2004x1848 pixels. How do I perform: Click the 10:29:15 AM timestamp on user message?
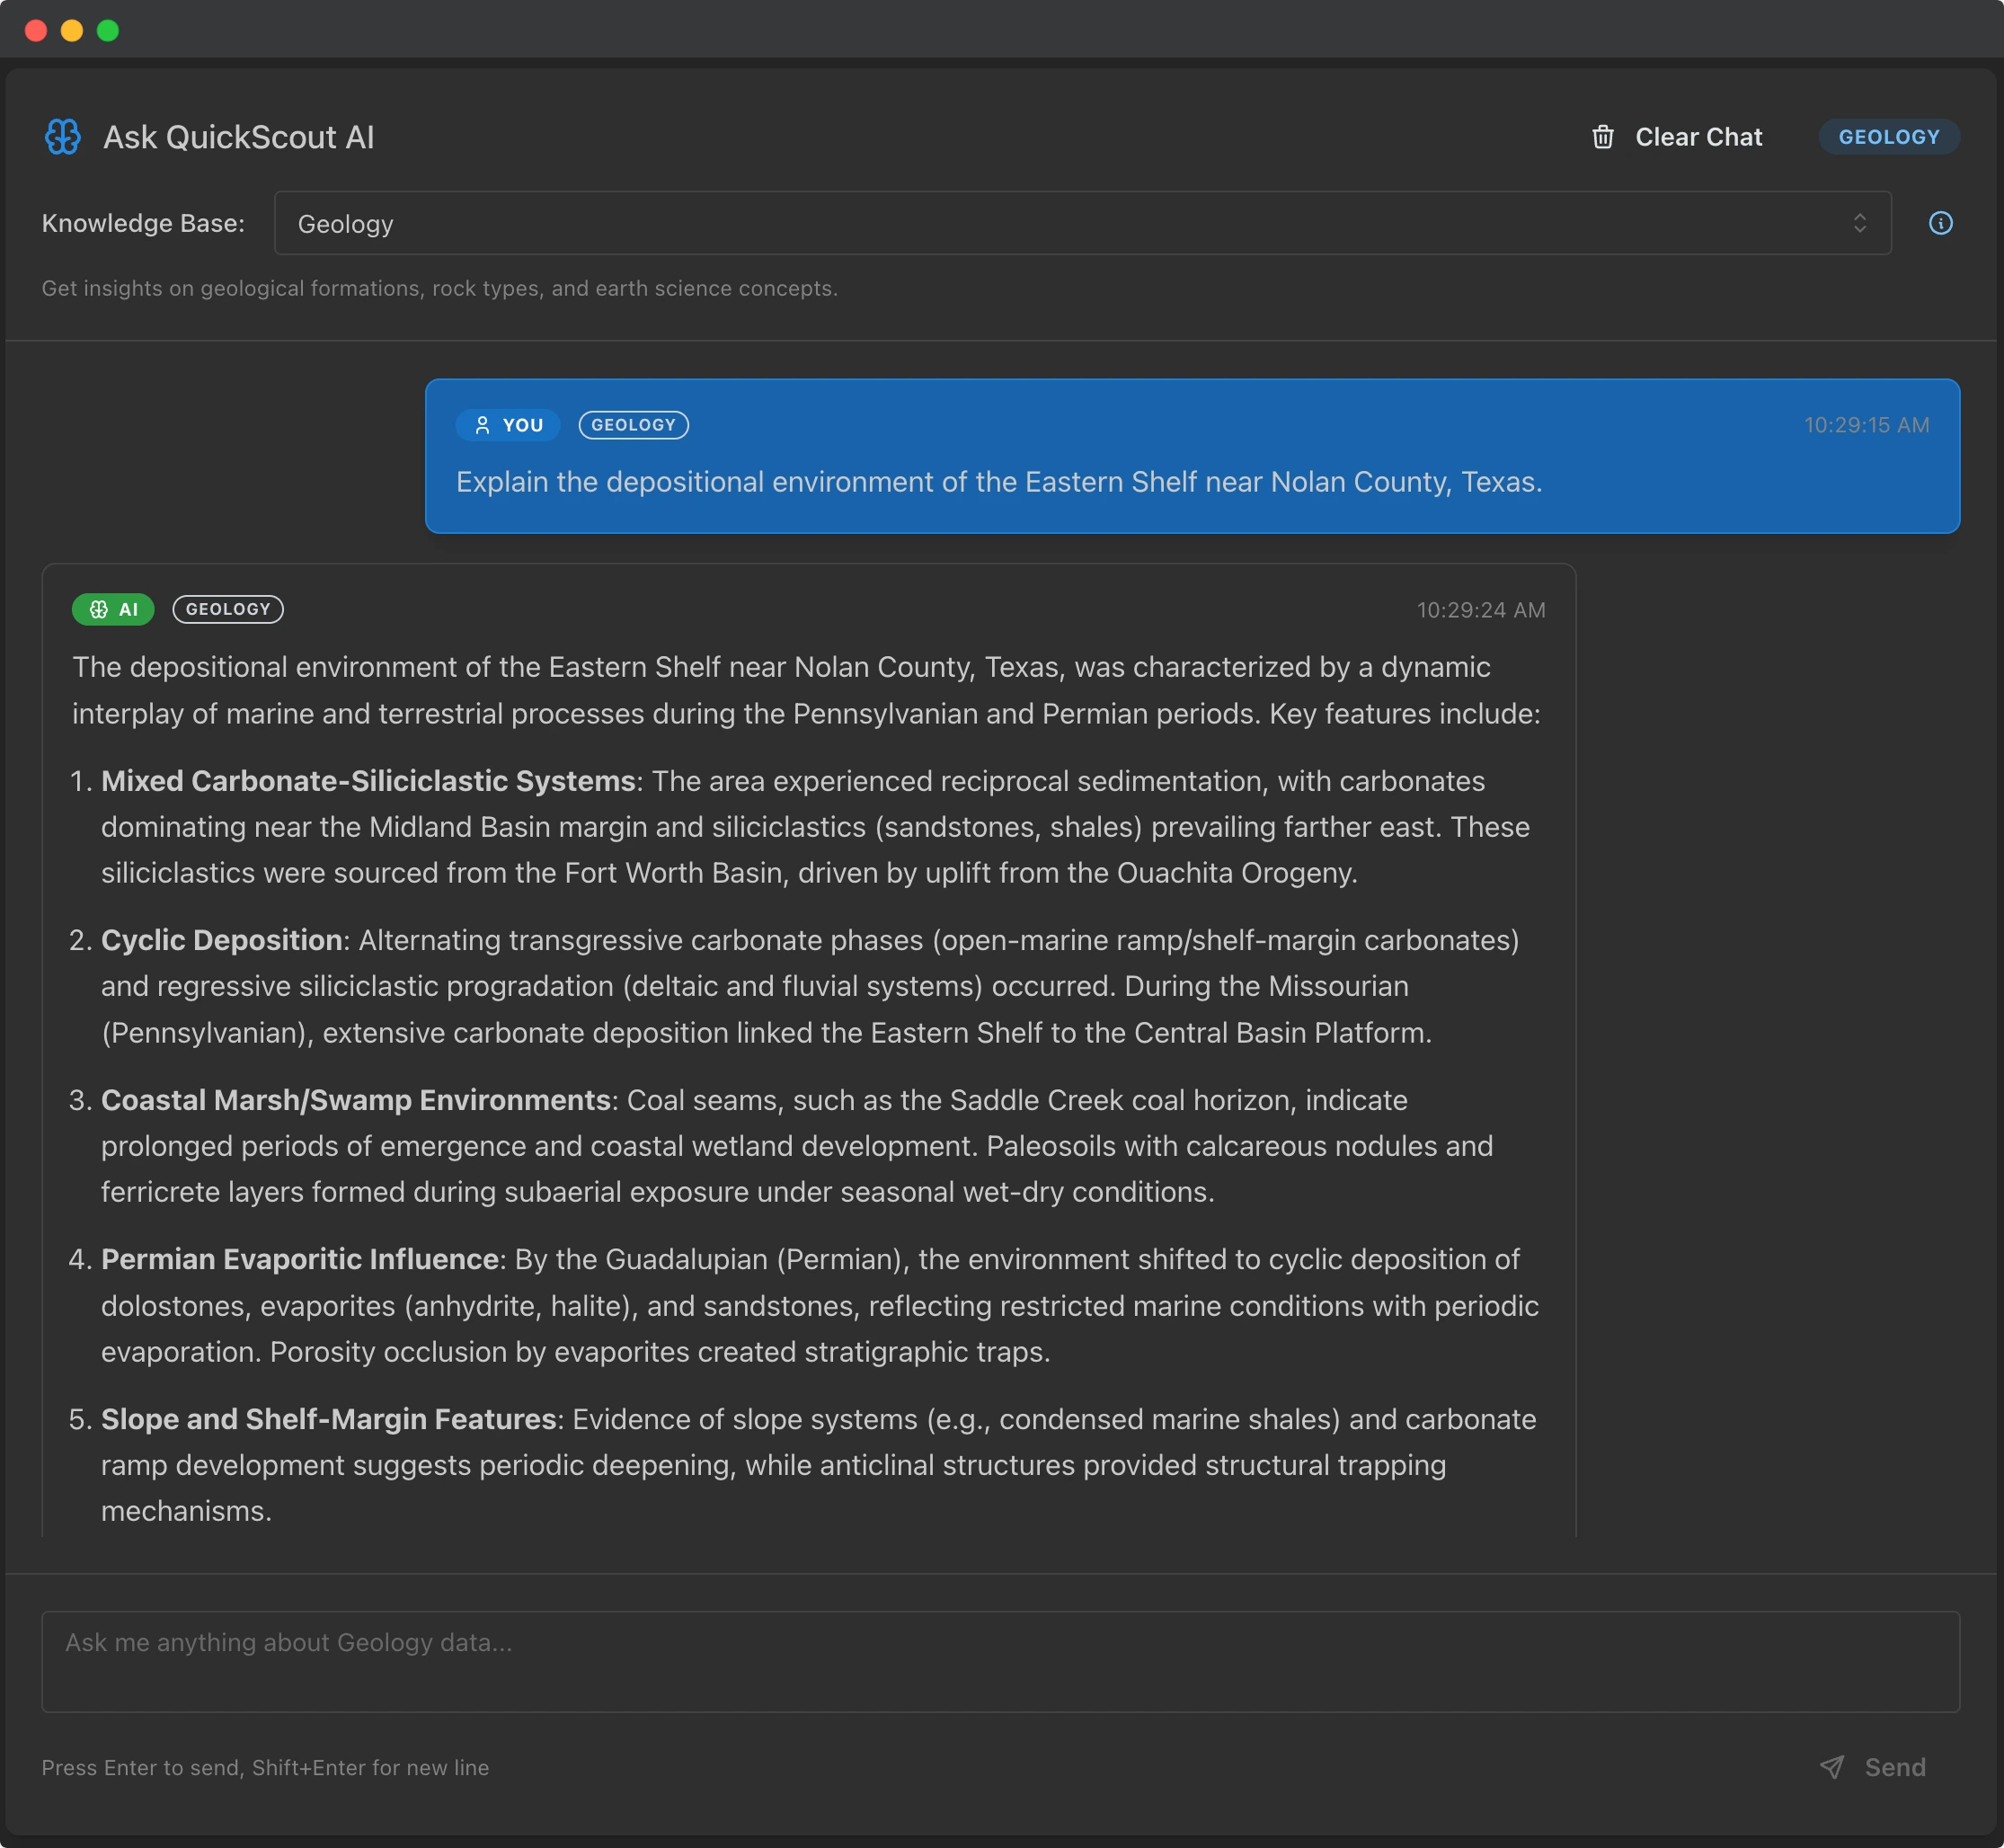point(1865,425)
